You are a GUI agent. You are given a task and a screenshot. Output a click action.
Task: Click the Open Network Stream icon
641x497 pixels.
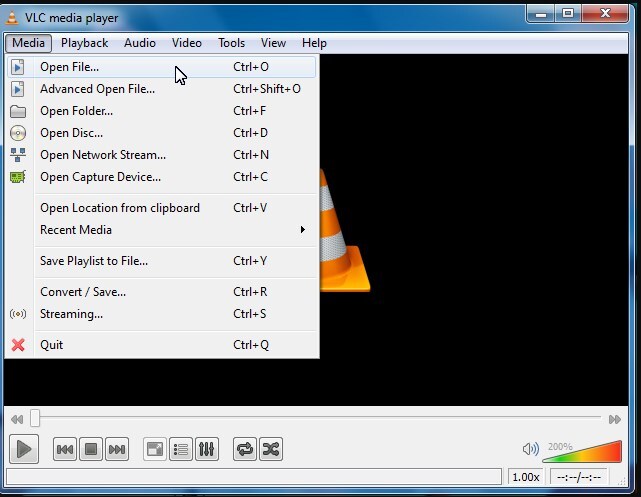18,155
